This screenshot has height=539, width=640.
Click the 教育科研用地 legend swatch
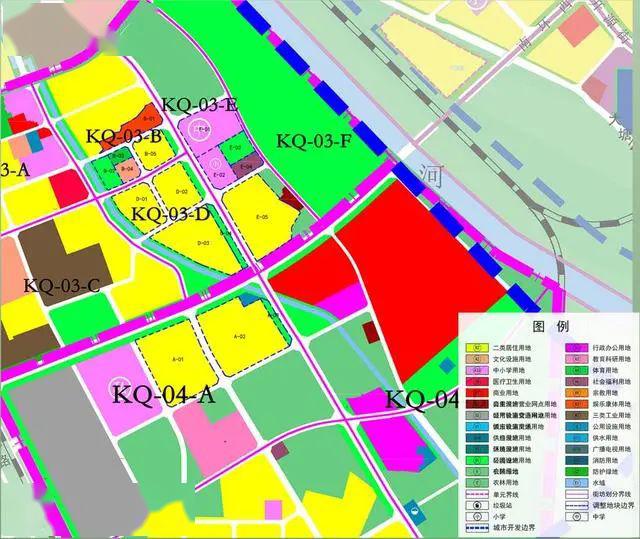point(576,359)
